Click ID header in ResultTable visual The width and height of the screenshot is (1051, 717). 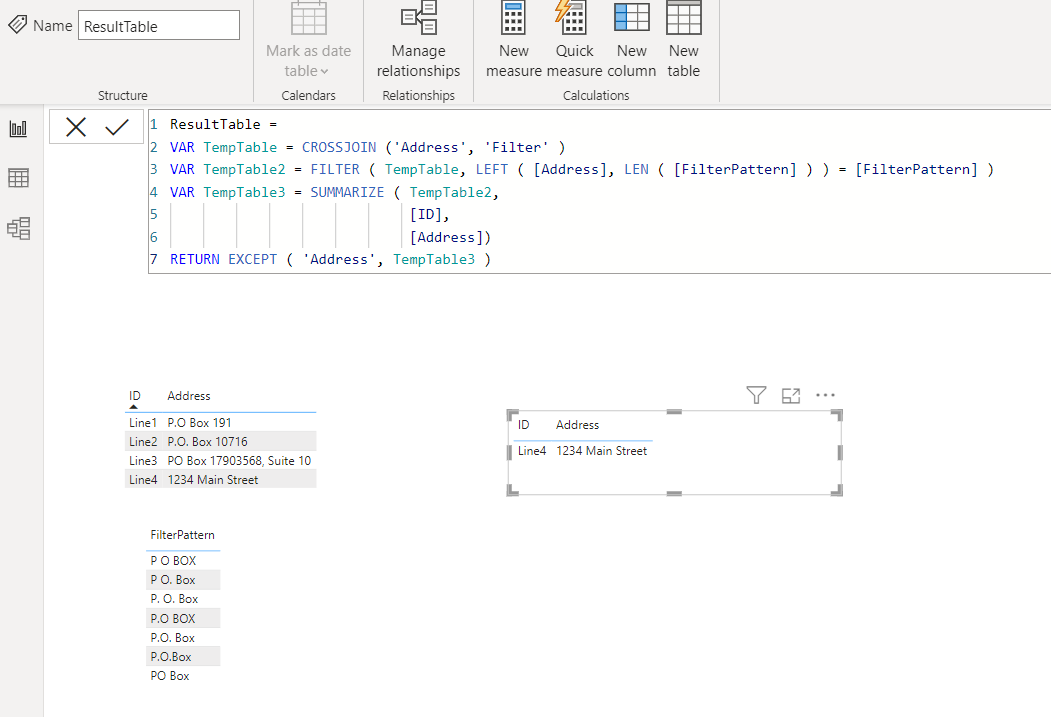[523, 425]
